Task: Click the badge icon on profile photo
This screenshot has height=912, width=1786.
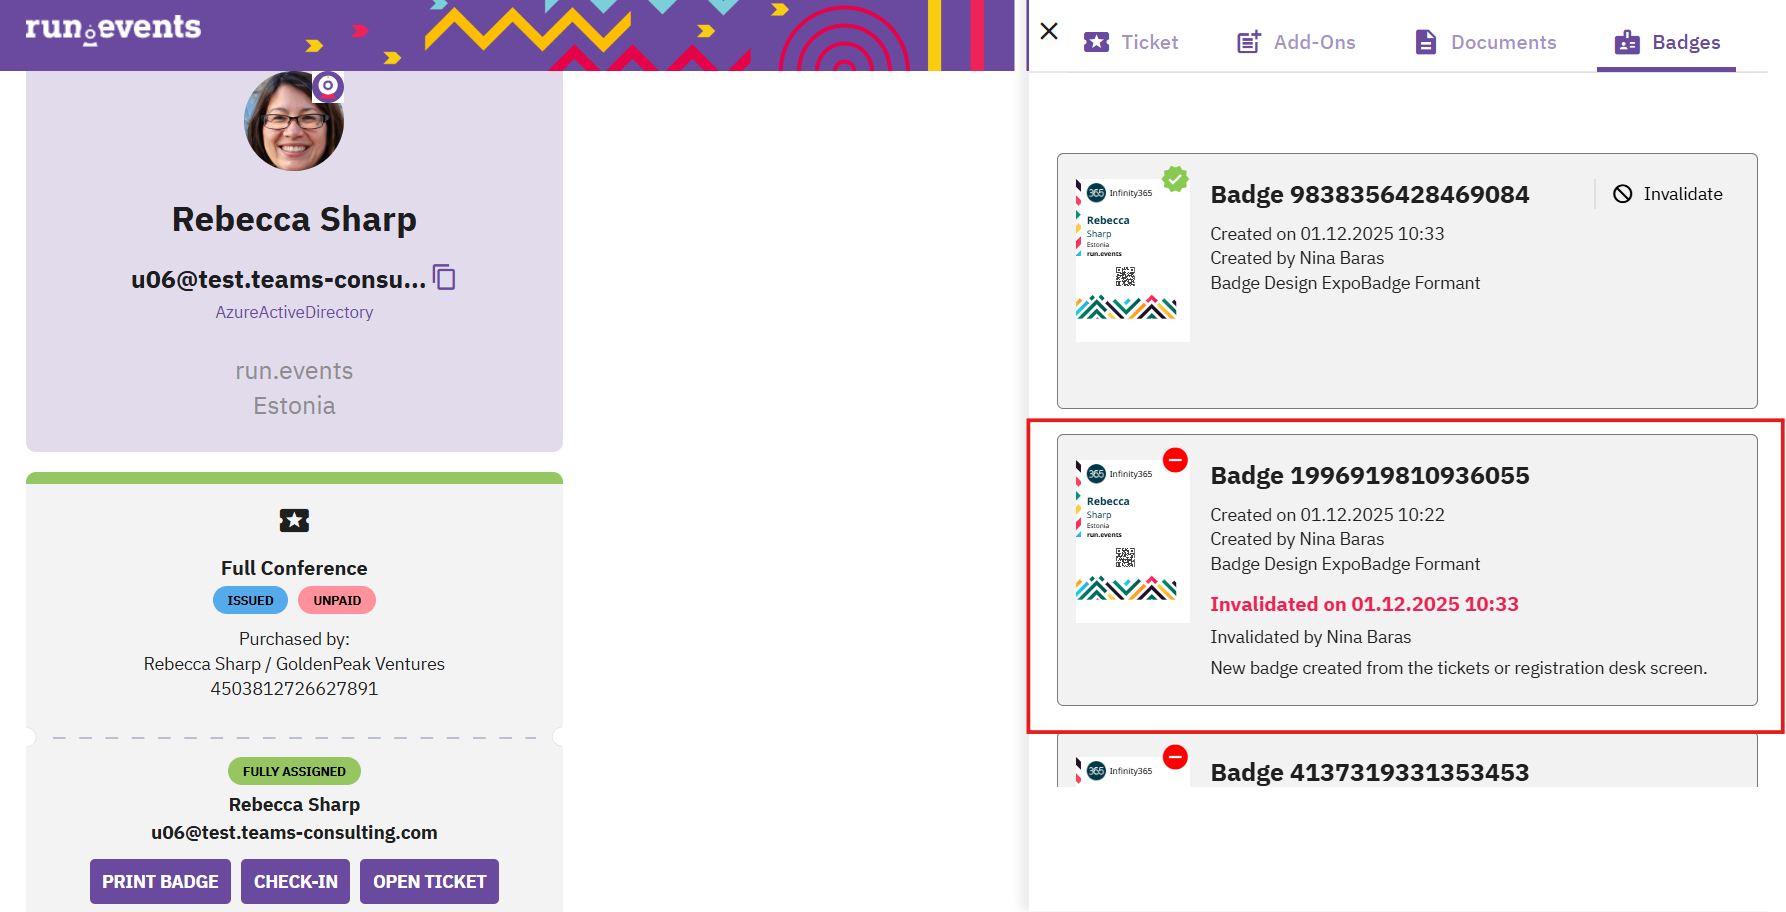Action: tap(328, 86)
